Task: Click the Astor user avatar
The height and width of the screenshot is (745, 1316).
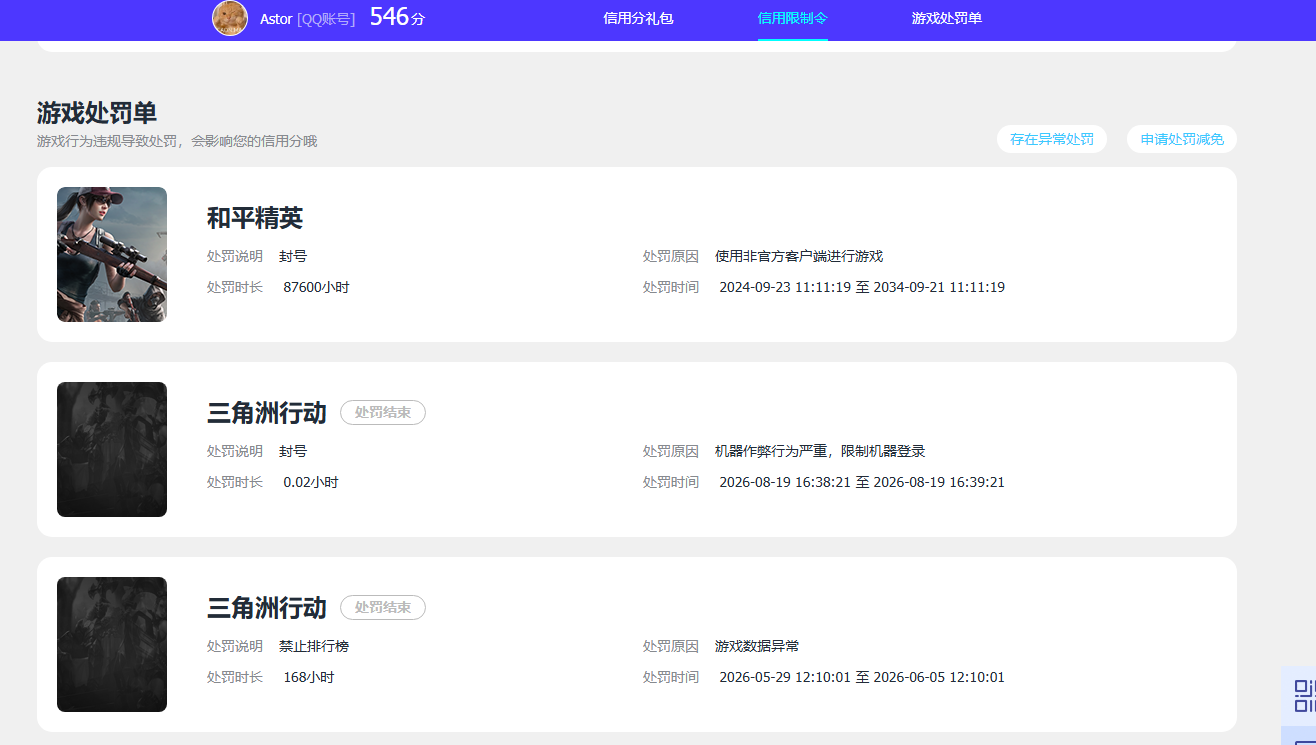Action: tap(230, 18)
